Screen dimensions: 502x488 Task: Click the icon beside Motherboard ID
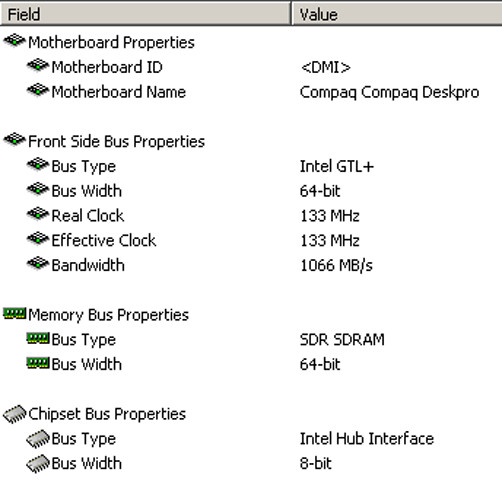pos(38,66)
